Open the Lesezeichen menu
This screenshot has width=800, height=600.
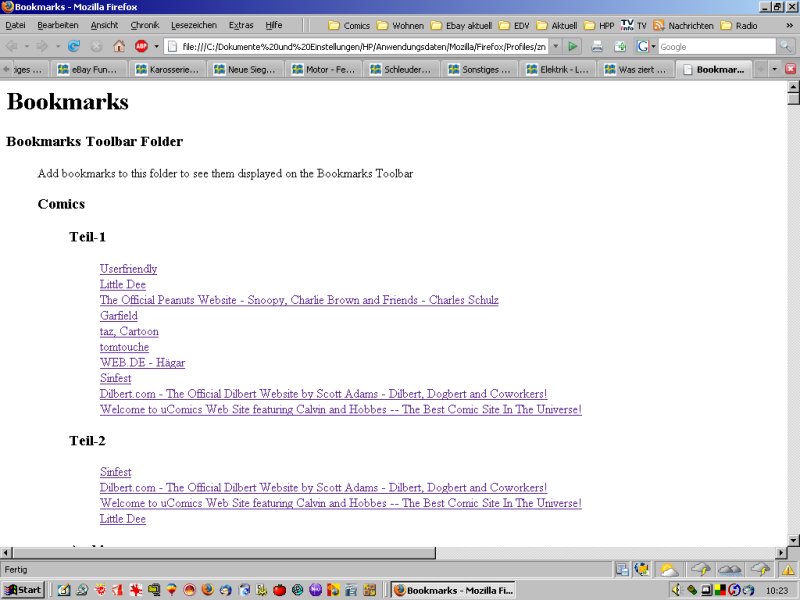[194, 25]
